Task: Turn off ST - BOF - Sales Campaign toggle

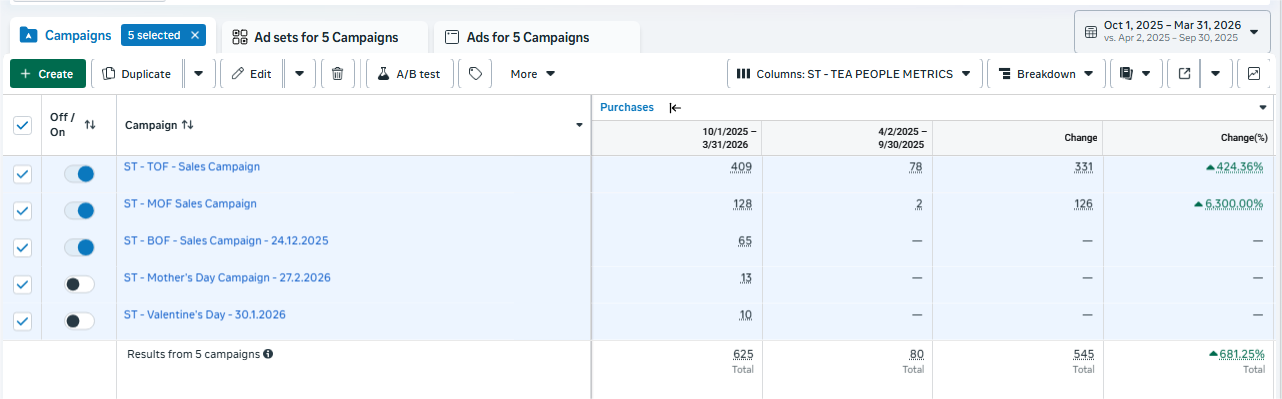Action: coord(79,247)
